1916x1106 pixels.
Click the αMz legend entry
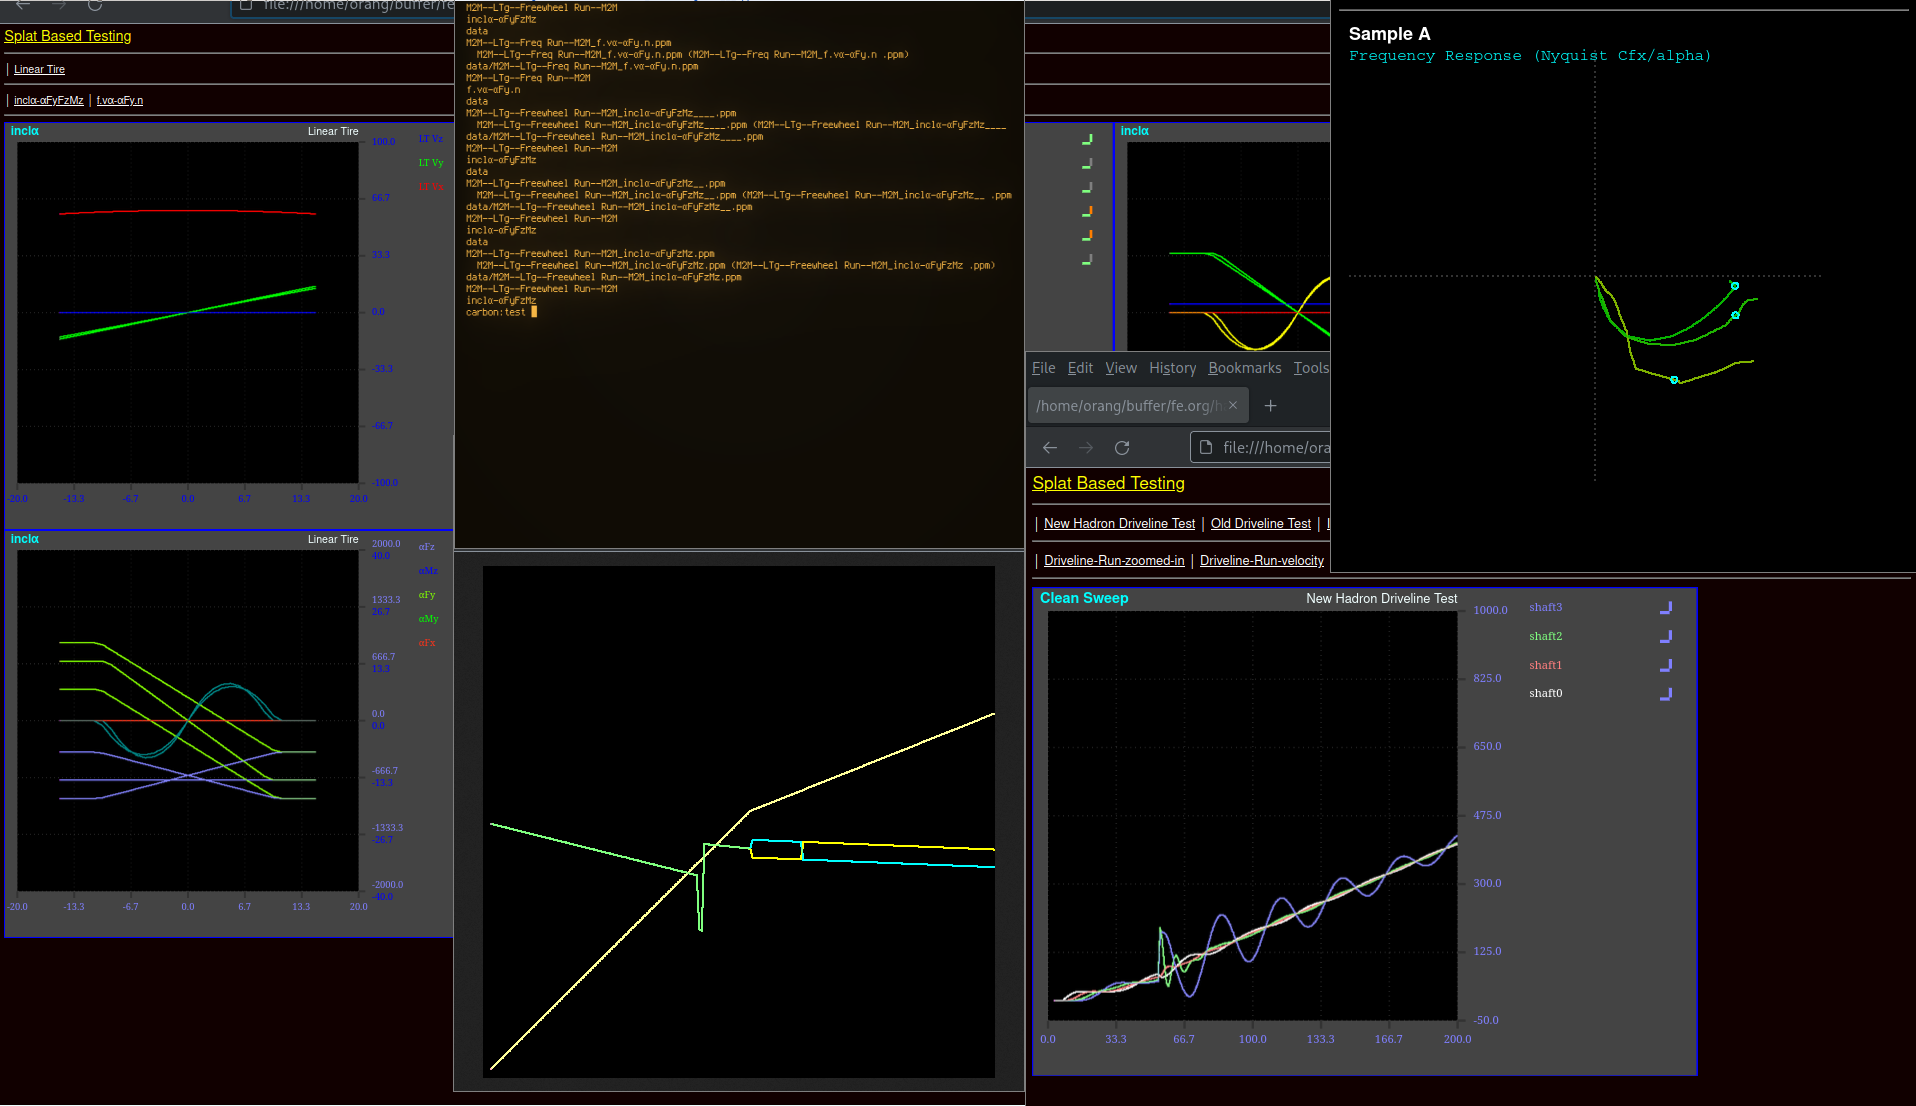pos(428,571)
